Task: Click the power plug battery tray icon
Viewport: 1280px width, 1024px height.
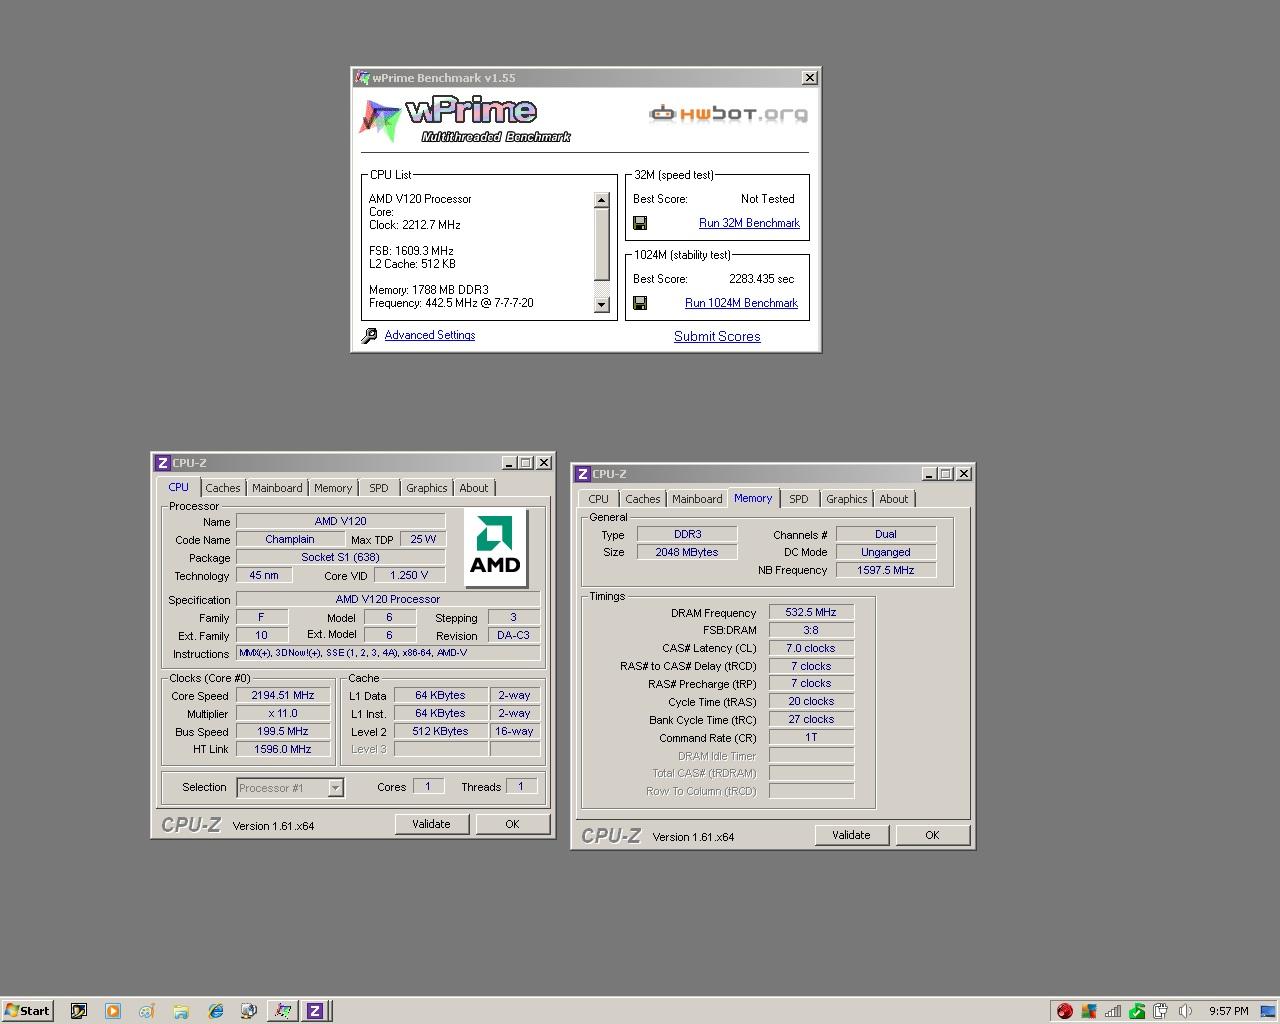Action: click(x=1161, y=1011)
